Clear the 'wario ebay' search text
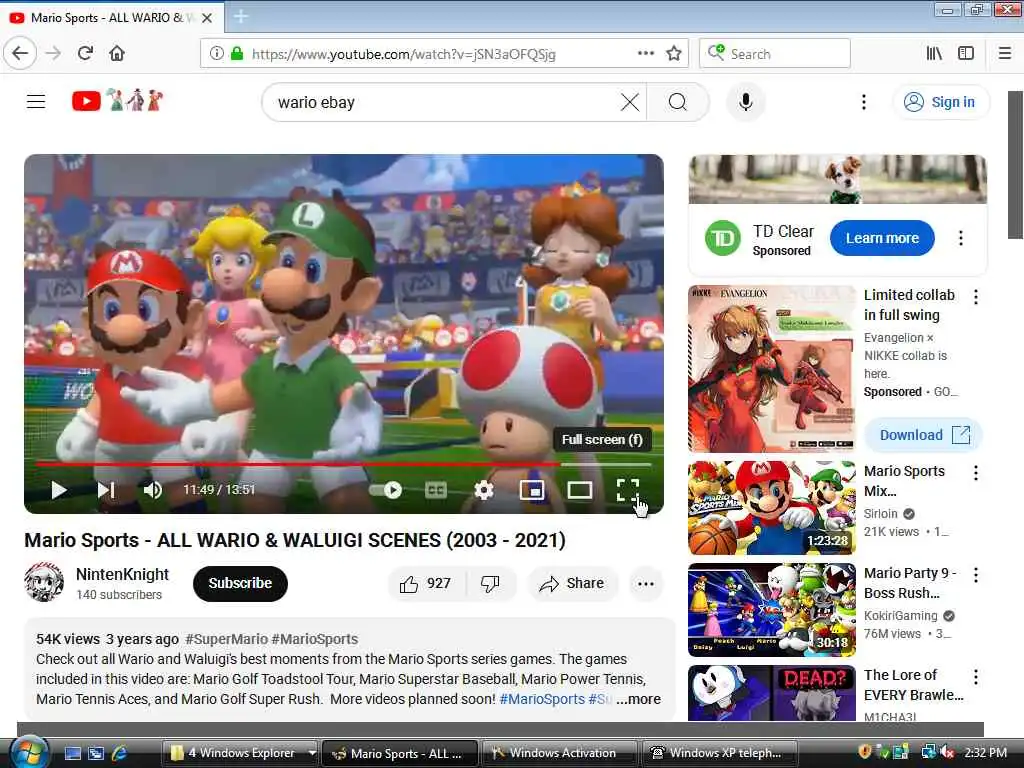Screen dimensions: 1024x768 click(x=630, y=102)
